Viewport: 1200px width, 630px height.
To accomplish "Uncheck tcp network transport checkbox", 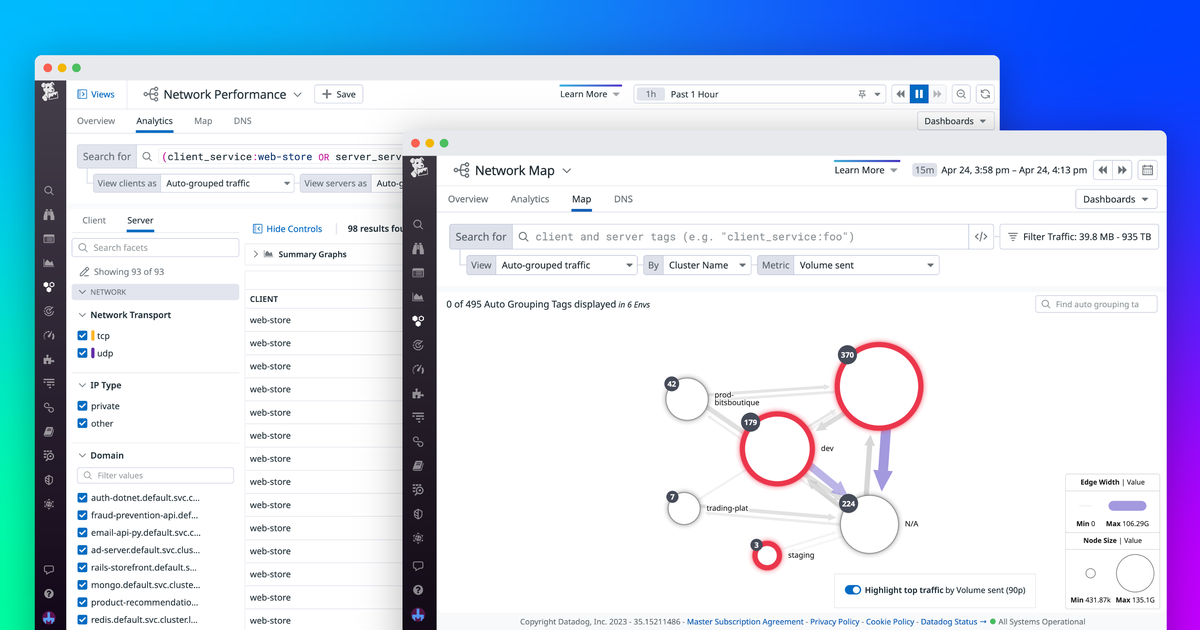I will [83, 336].
